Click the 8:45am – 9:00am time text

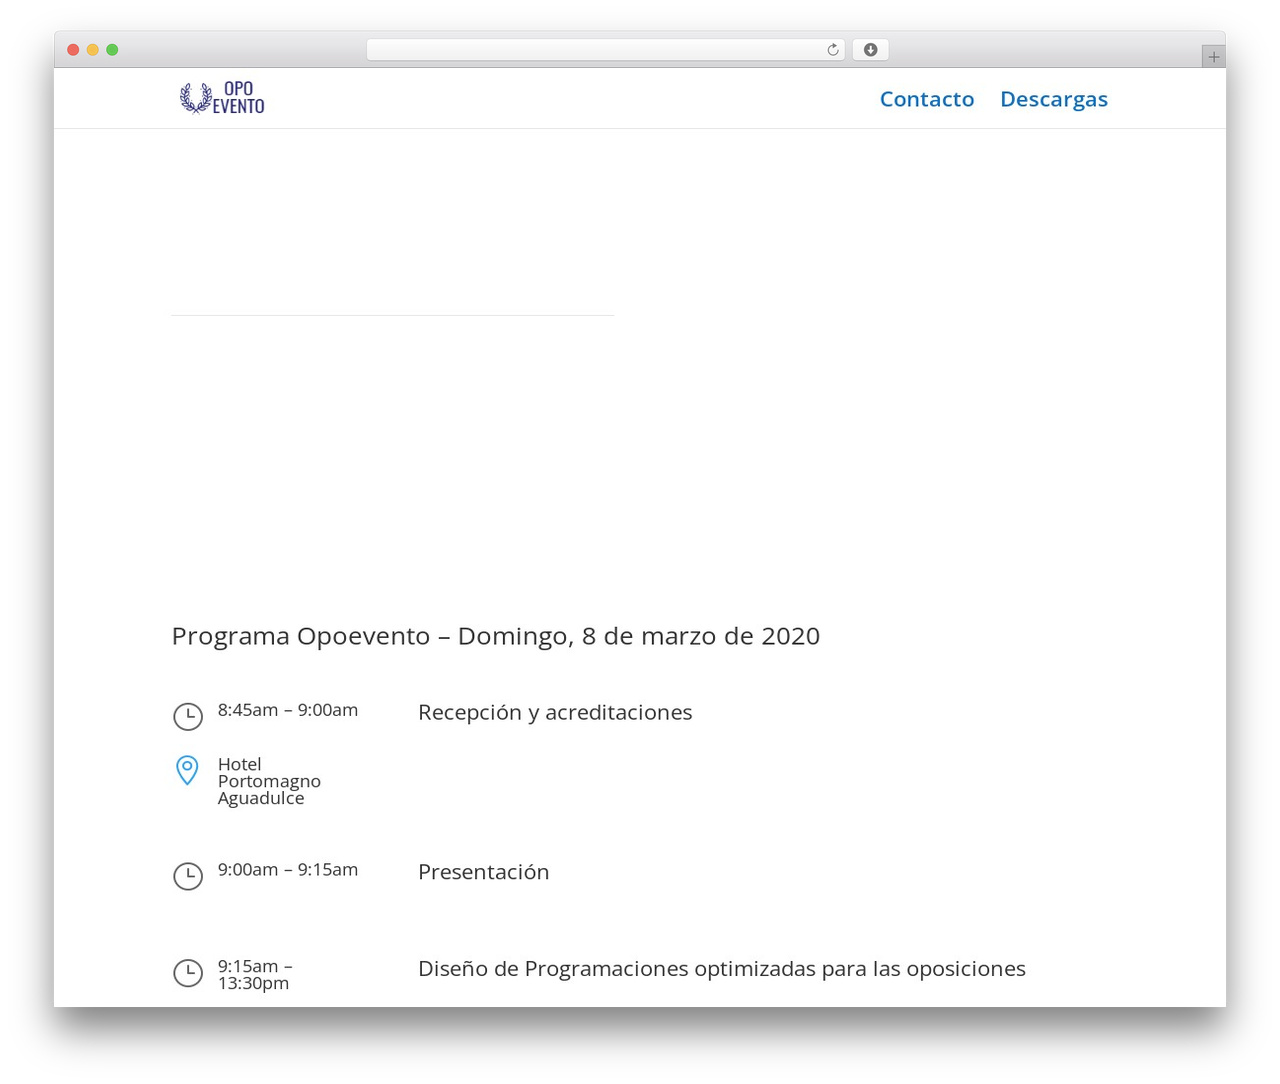tap(288, 710)
